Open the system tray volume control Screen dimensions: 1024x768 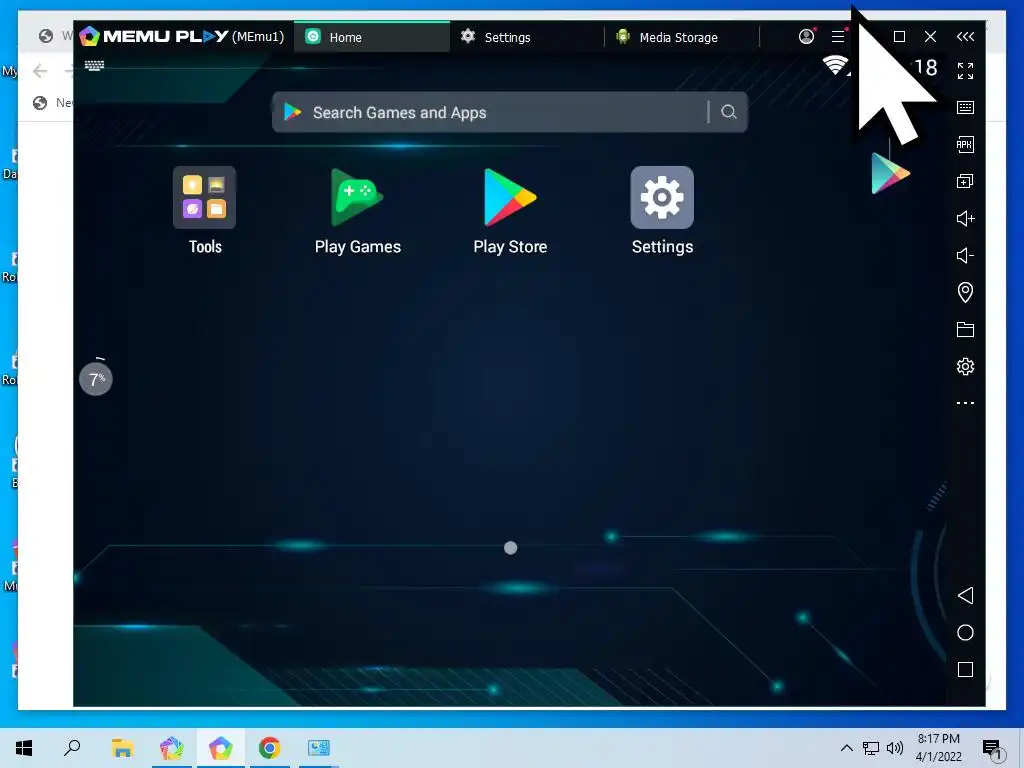[895, 748]
